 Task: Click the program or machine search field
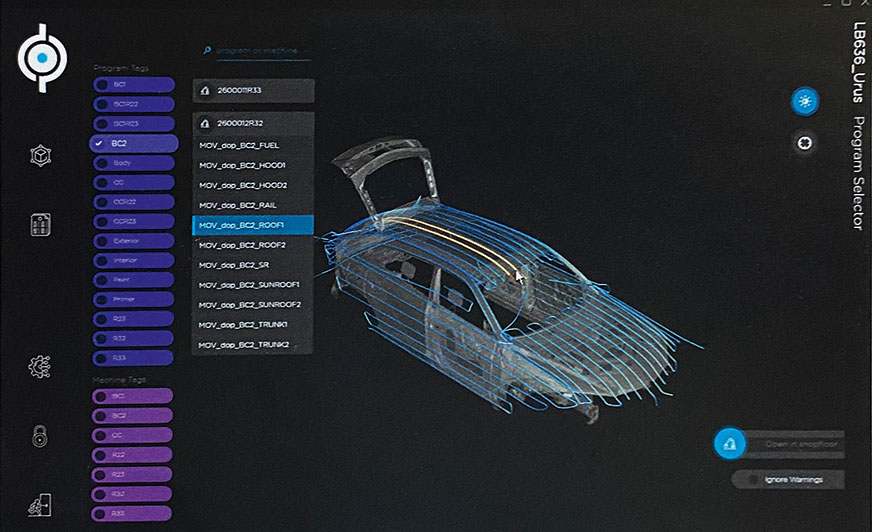[258, 50]
